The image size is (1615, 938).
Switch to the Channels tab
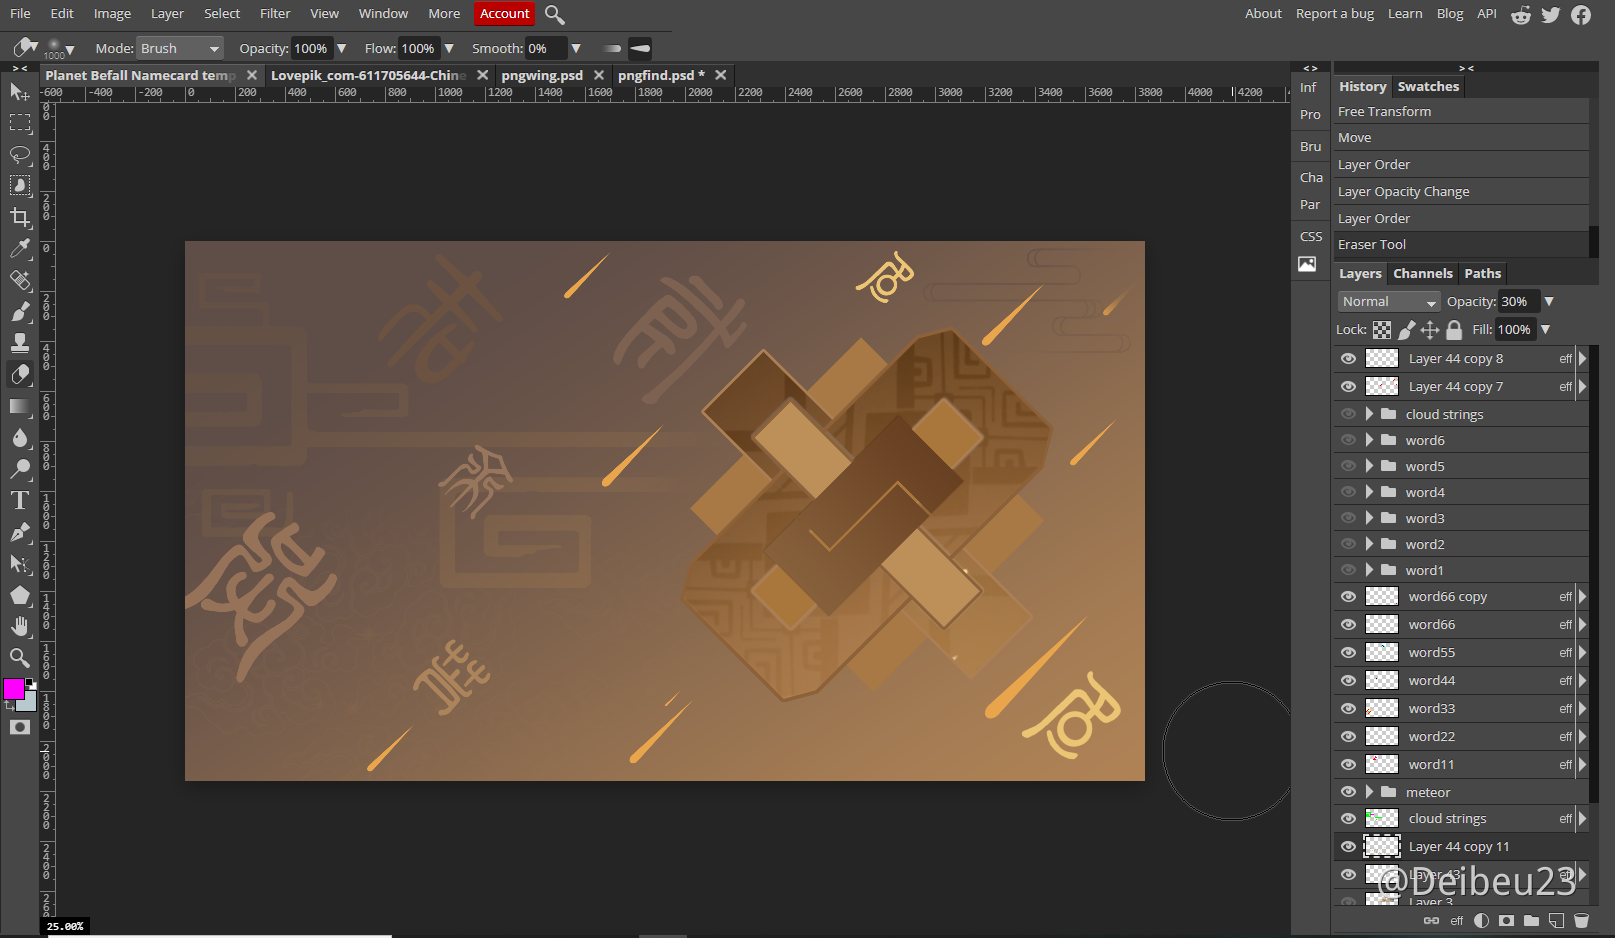1422,274
